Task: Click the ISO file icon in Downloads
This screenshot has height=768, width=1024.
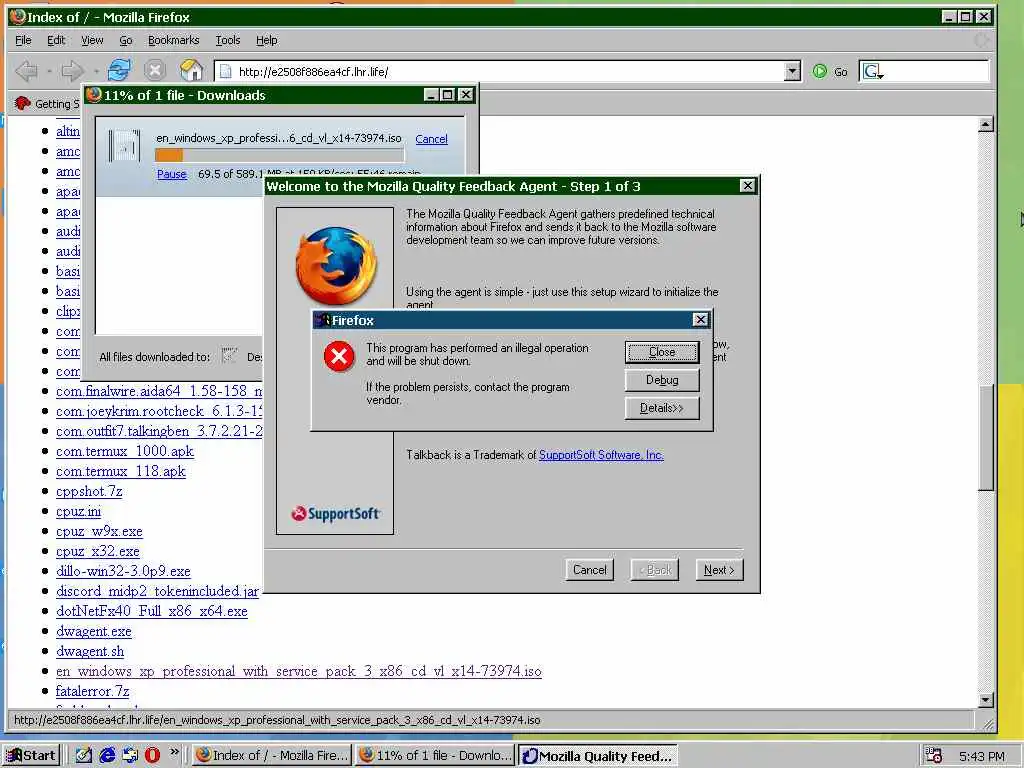Action: click(x=124, y=146)
